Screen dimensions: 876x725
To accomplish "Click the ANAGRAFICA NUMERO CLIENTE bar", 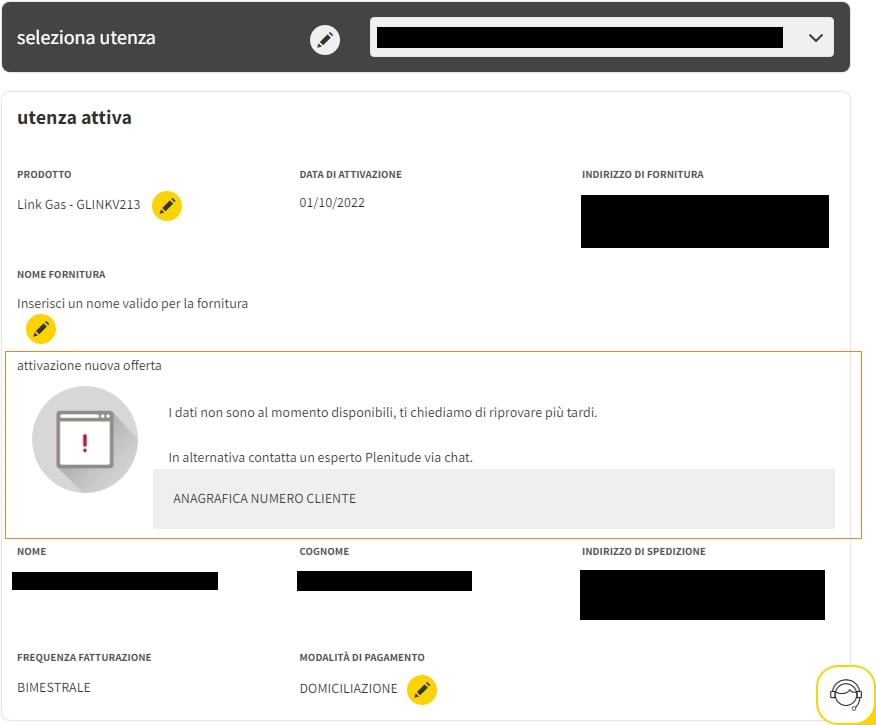I will point(493,498).
